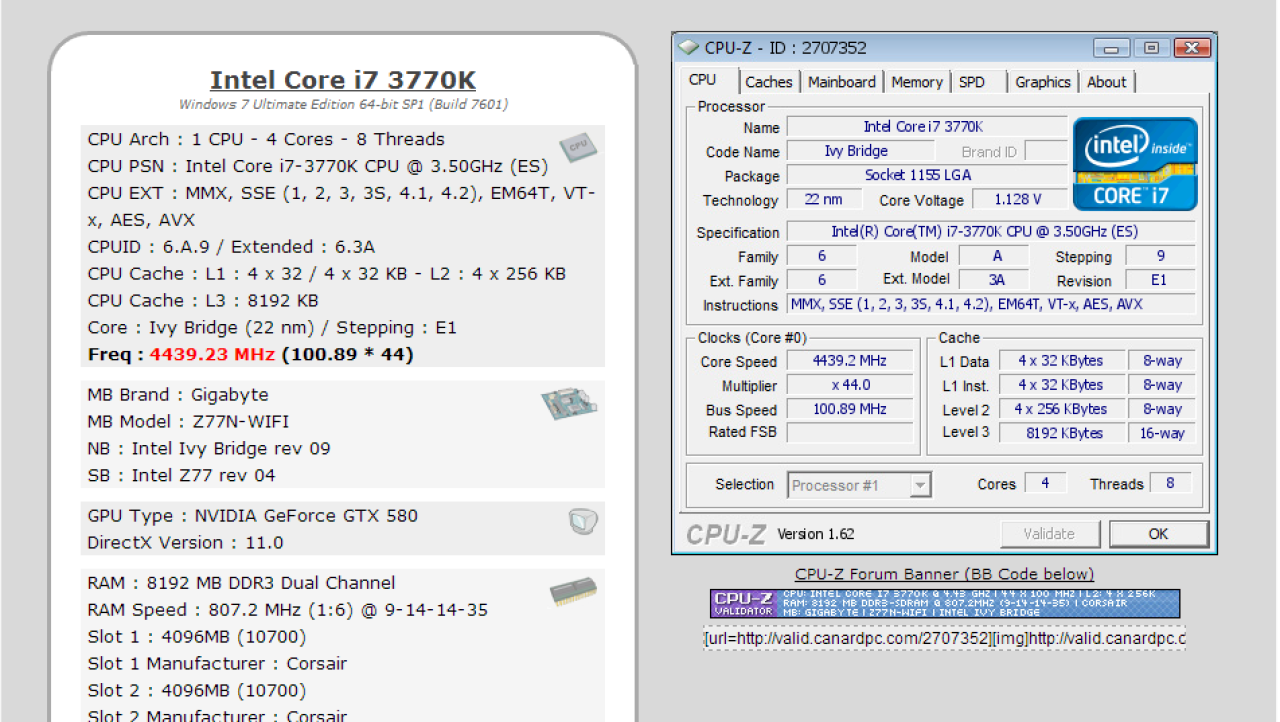Minimize the CPU-Z window
This screenshot has height=722, width=1280.
pos(1111,47)
